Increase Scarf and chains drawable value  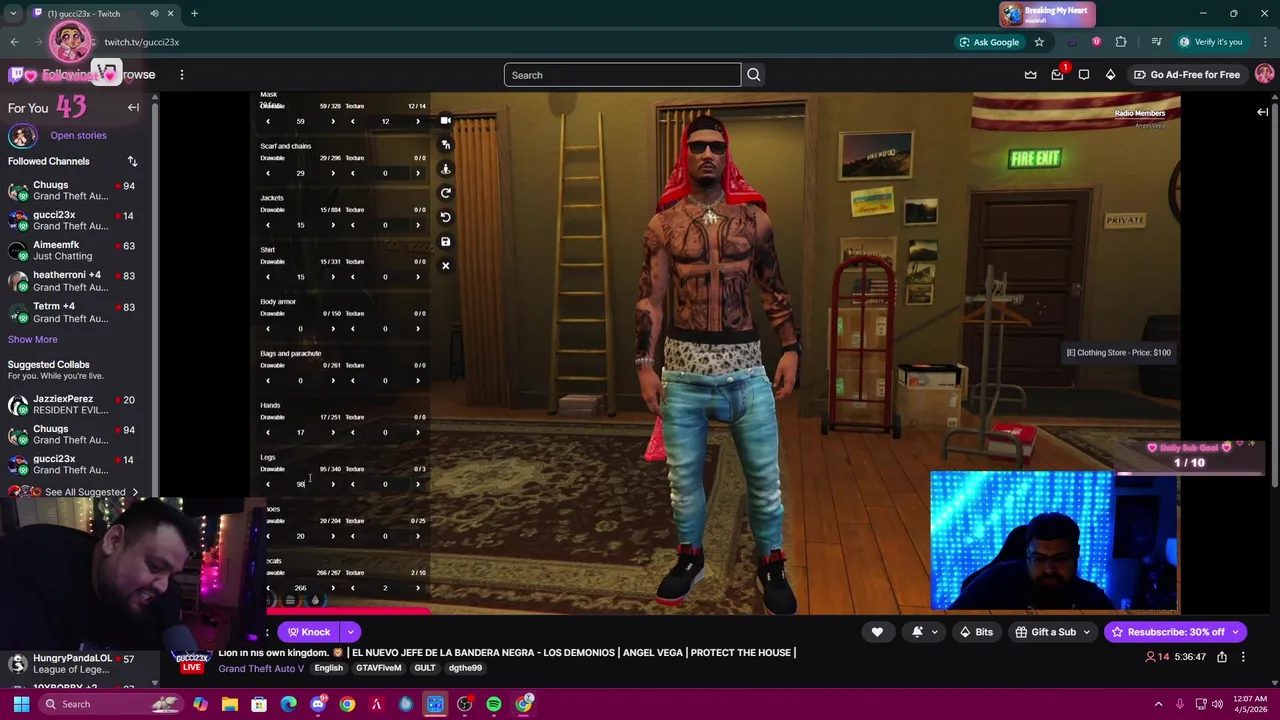pos(333,173)
